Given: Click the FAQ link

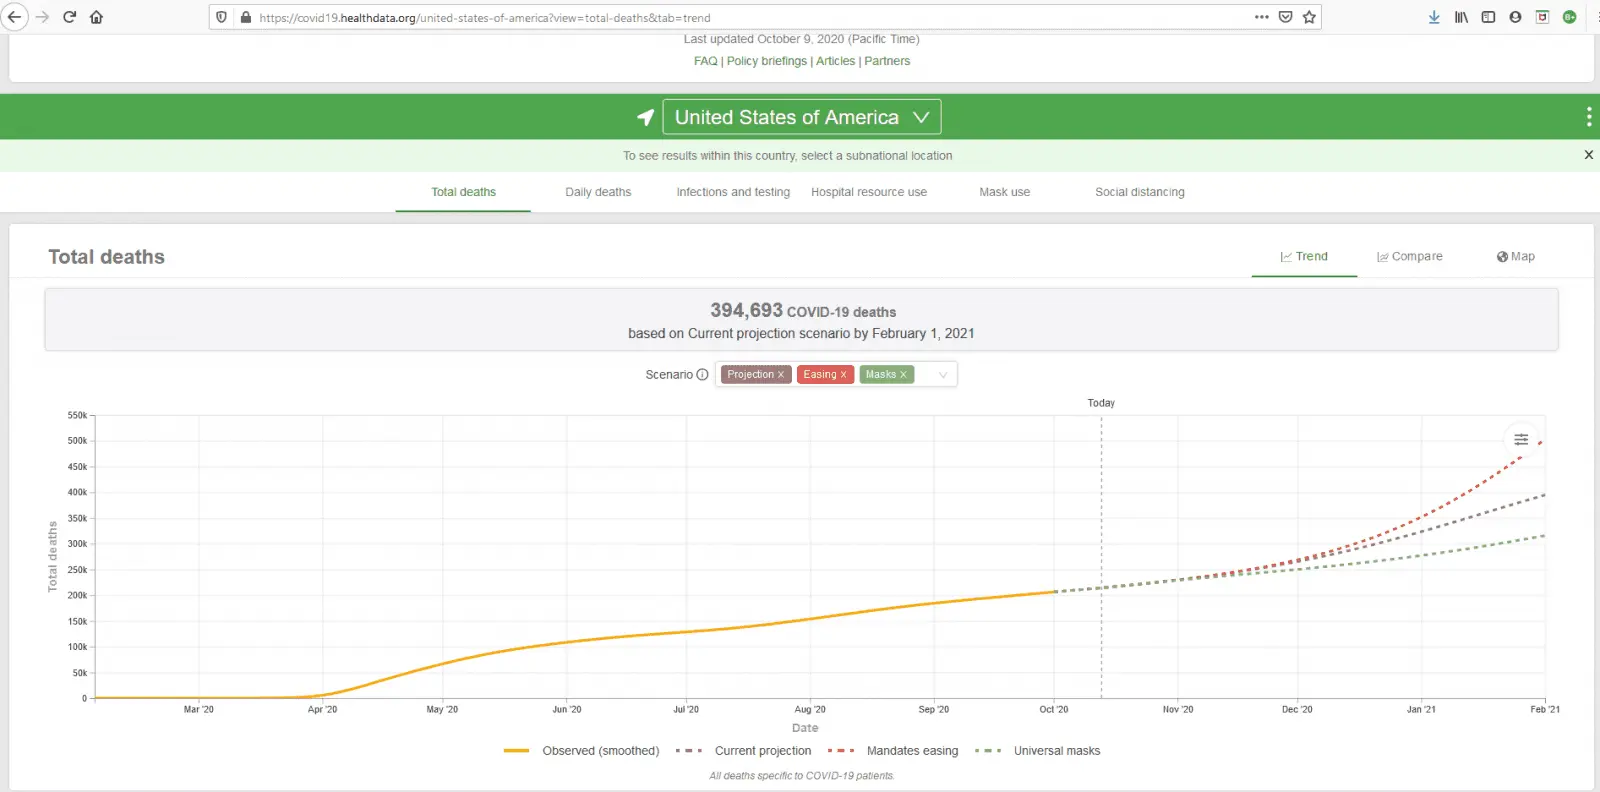Looking at the screenshot, I should [705, 61].
